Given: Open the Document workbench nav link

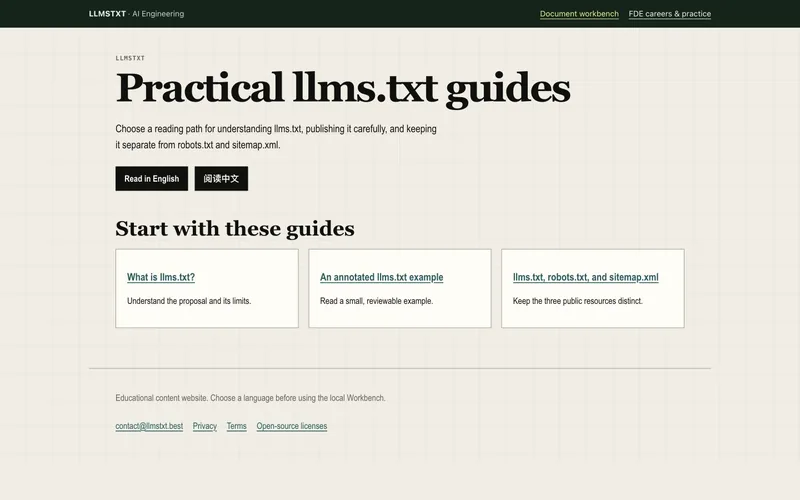Looking at the screenshot, I should pyautogui.click(x=579, y=14).
